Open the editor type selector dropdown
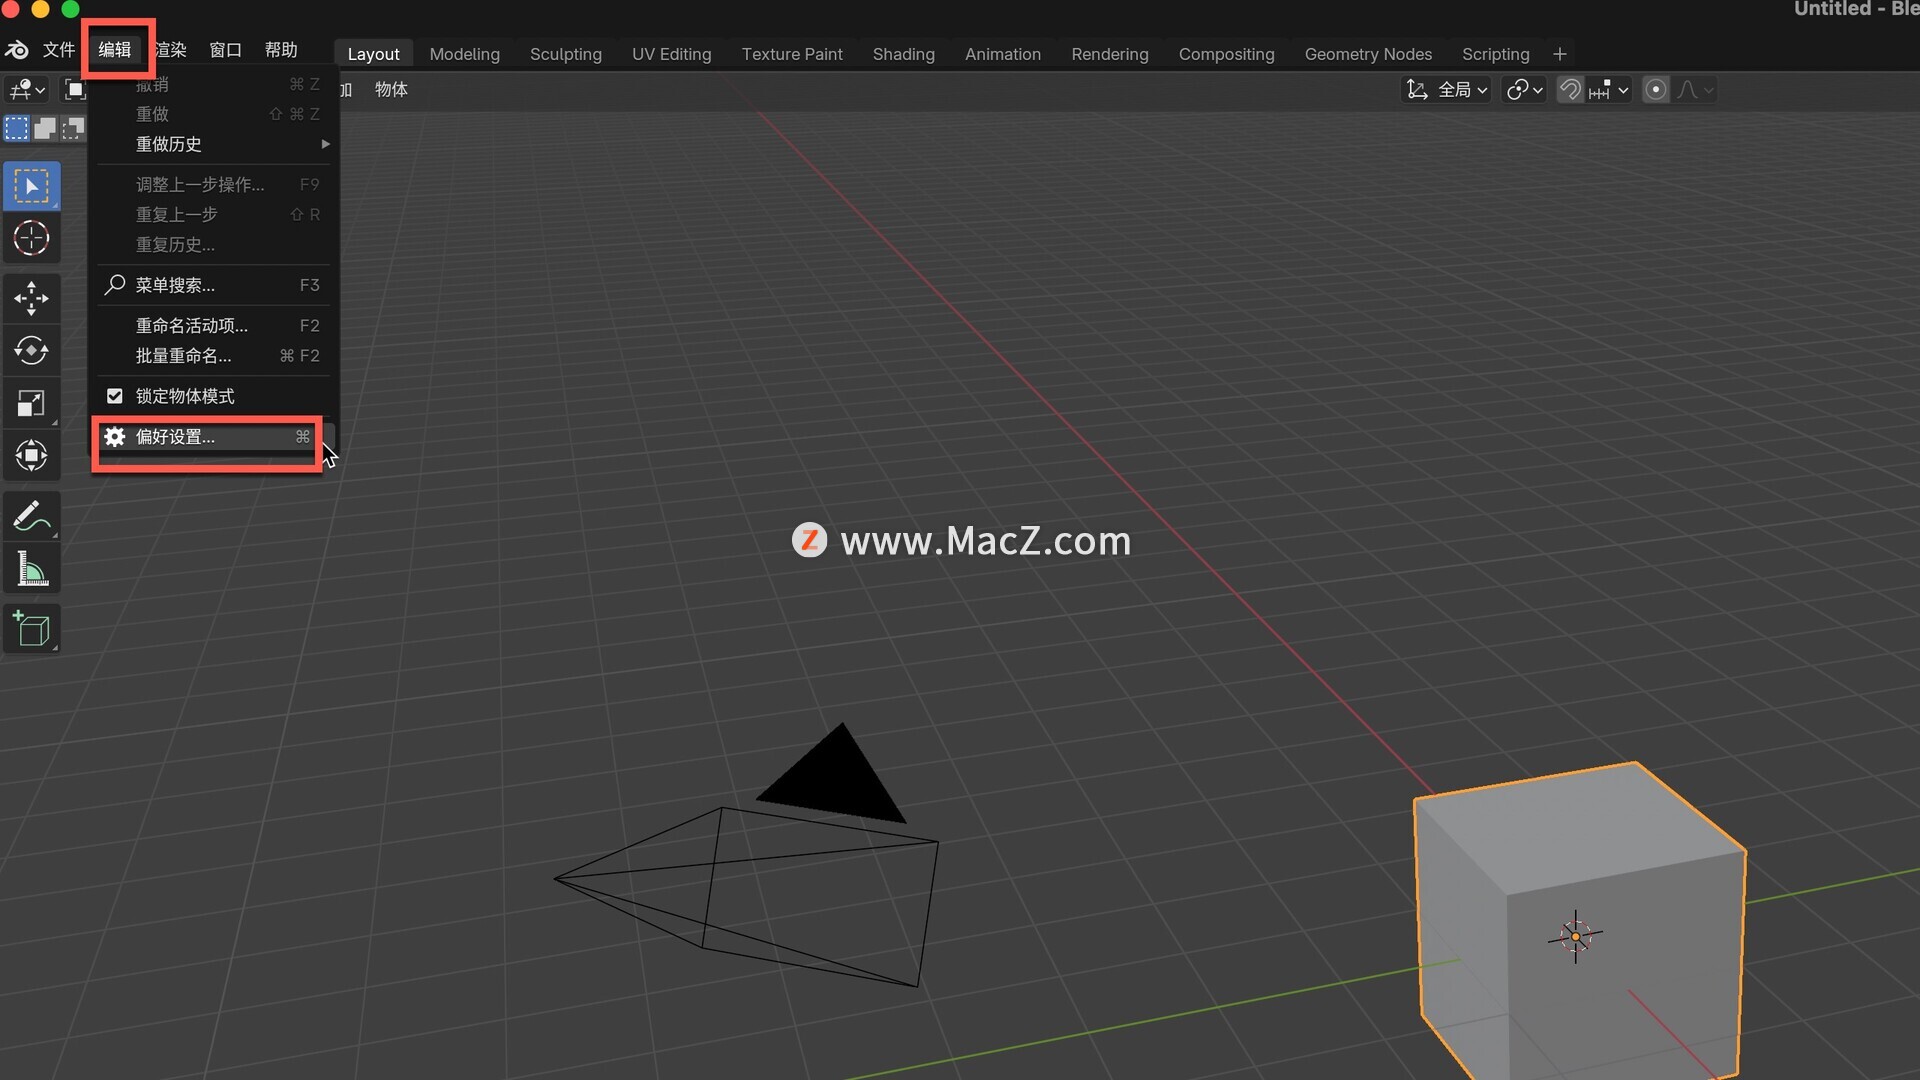Viewport: 1920px width, 1080px height. [27, 90]
